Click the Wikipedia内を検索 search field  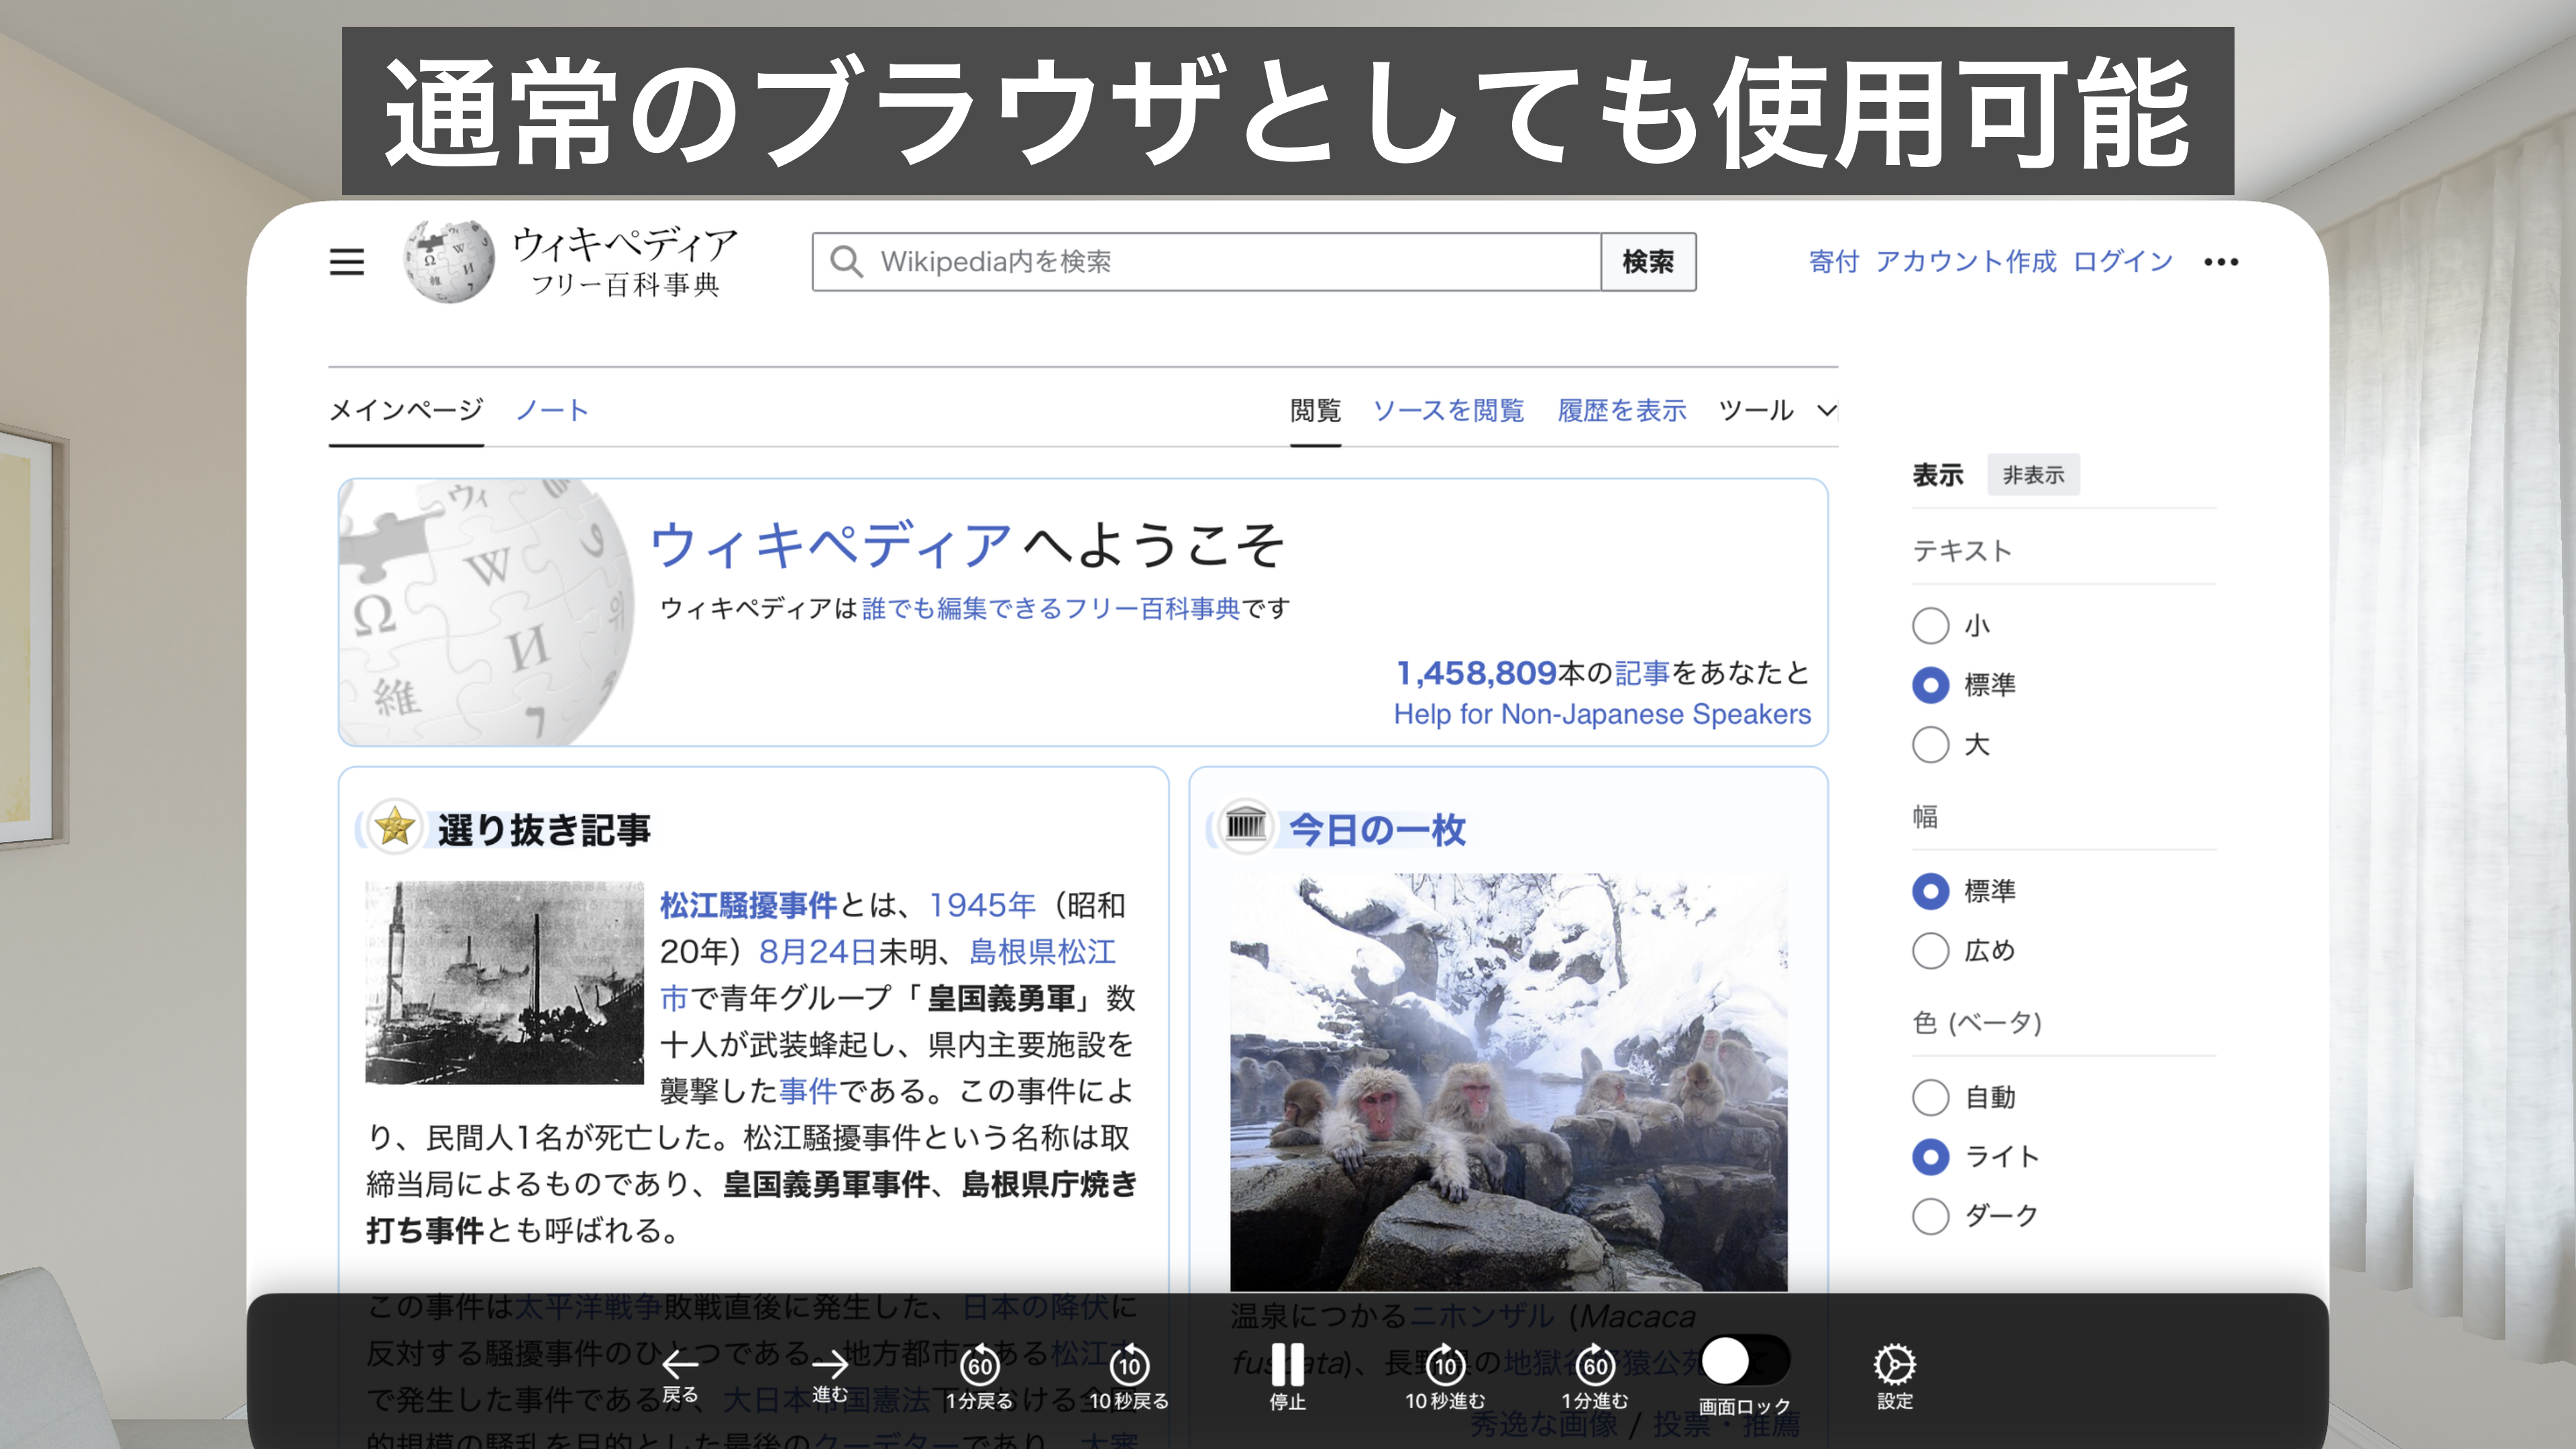click(1207, 262)
